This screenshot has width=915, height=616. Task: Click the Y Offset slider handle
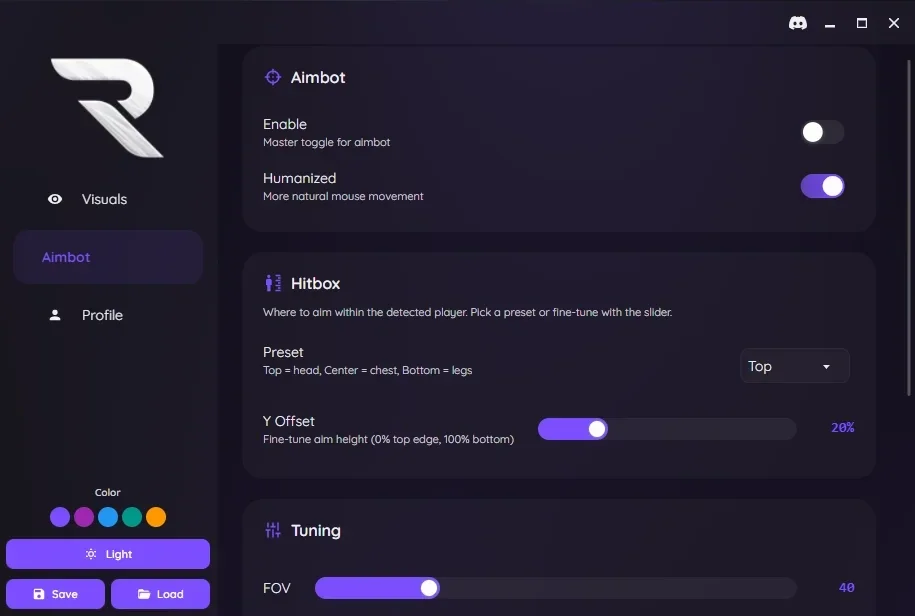(x=597, y=429)
